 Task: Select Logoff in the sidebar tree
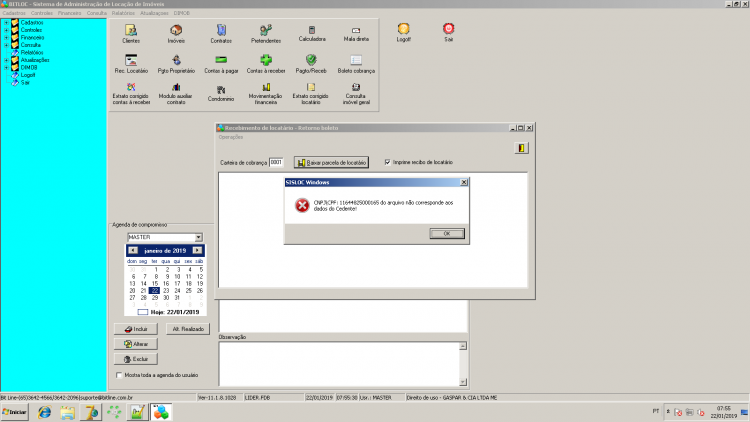click(28, 75)
